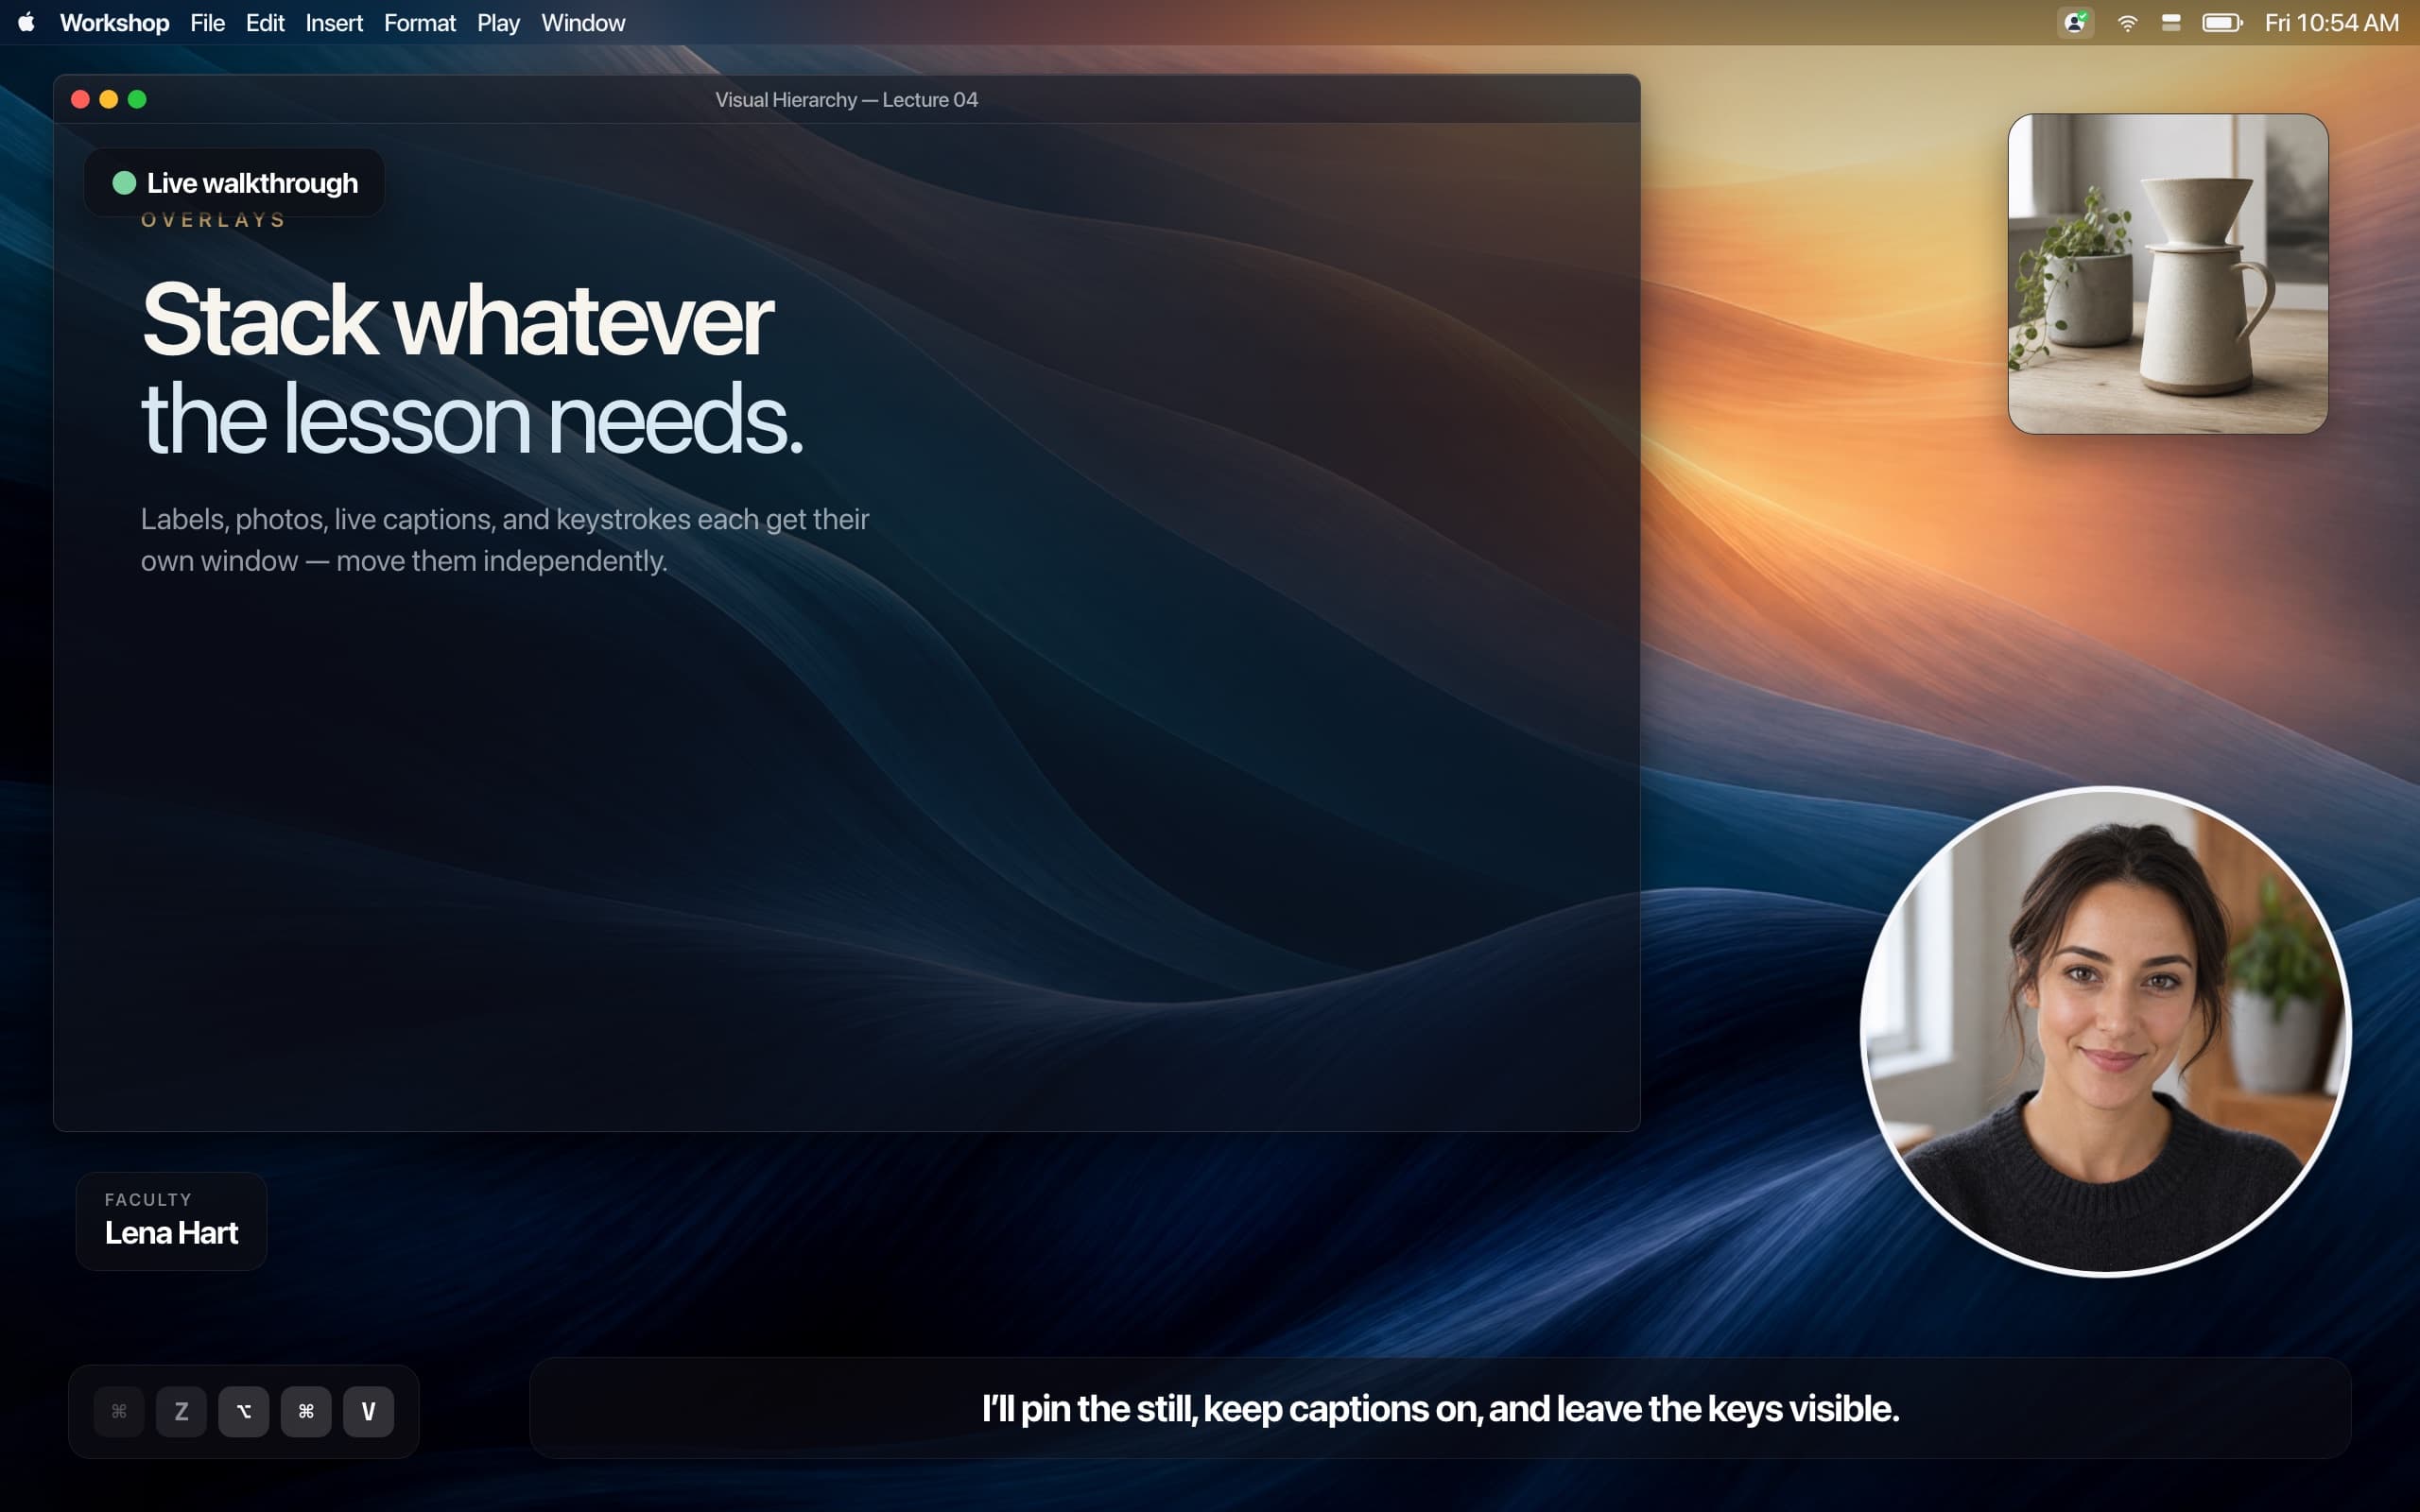The image size is (2420, 1512).
Task: Click the battery status icon
Action: [x=2222, y=22]
